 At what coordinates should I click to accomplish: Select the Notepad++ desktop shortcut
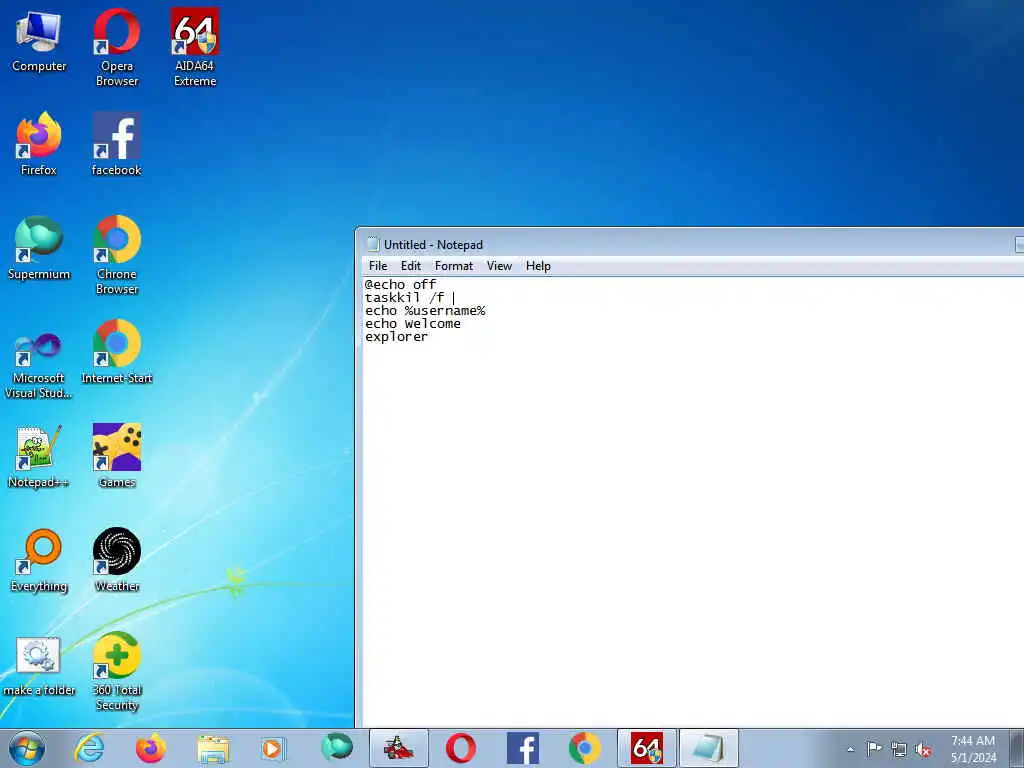(x=39, y=456)
